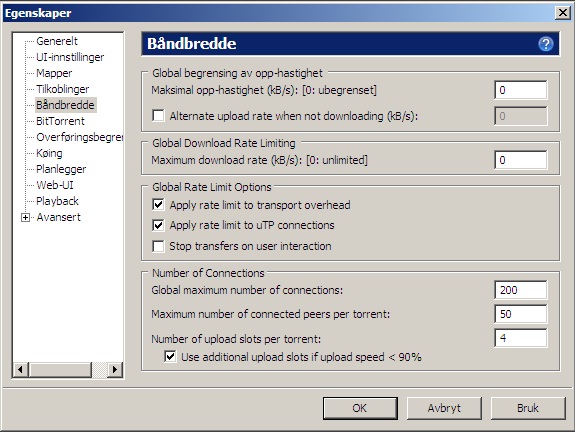Image resolution: width=575 pixels, height=432 pixels.
Task: Click the tree scrollbar right arrow
Action: 115,369
